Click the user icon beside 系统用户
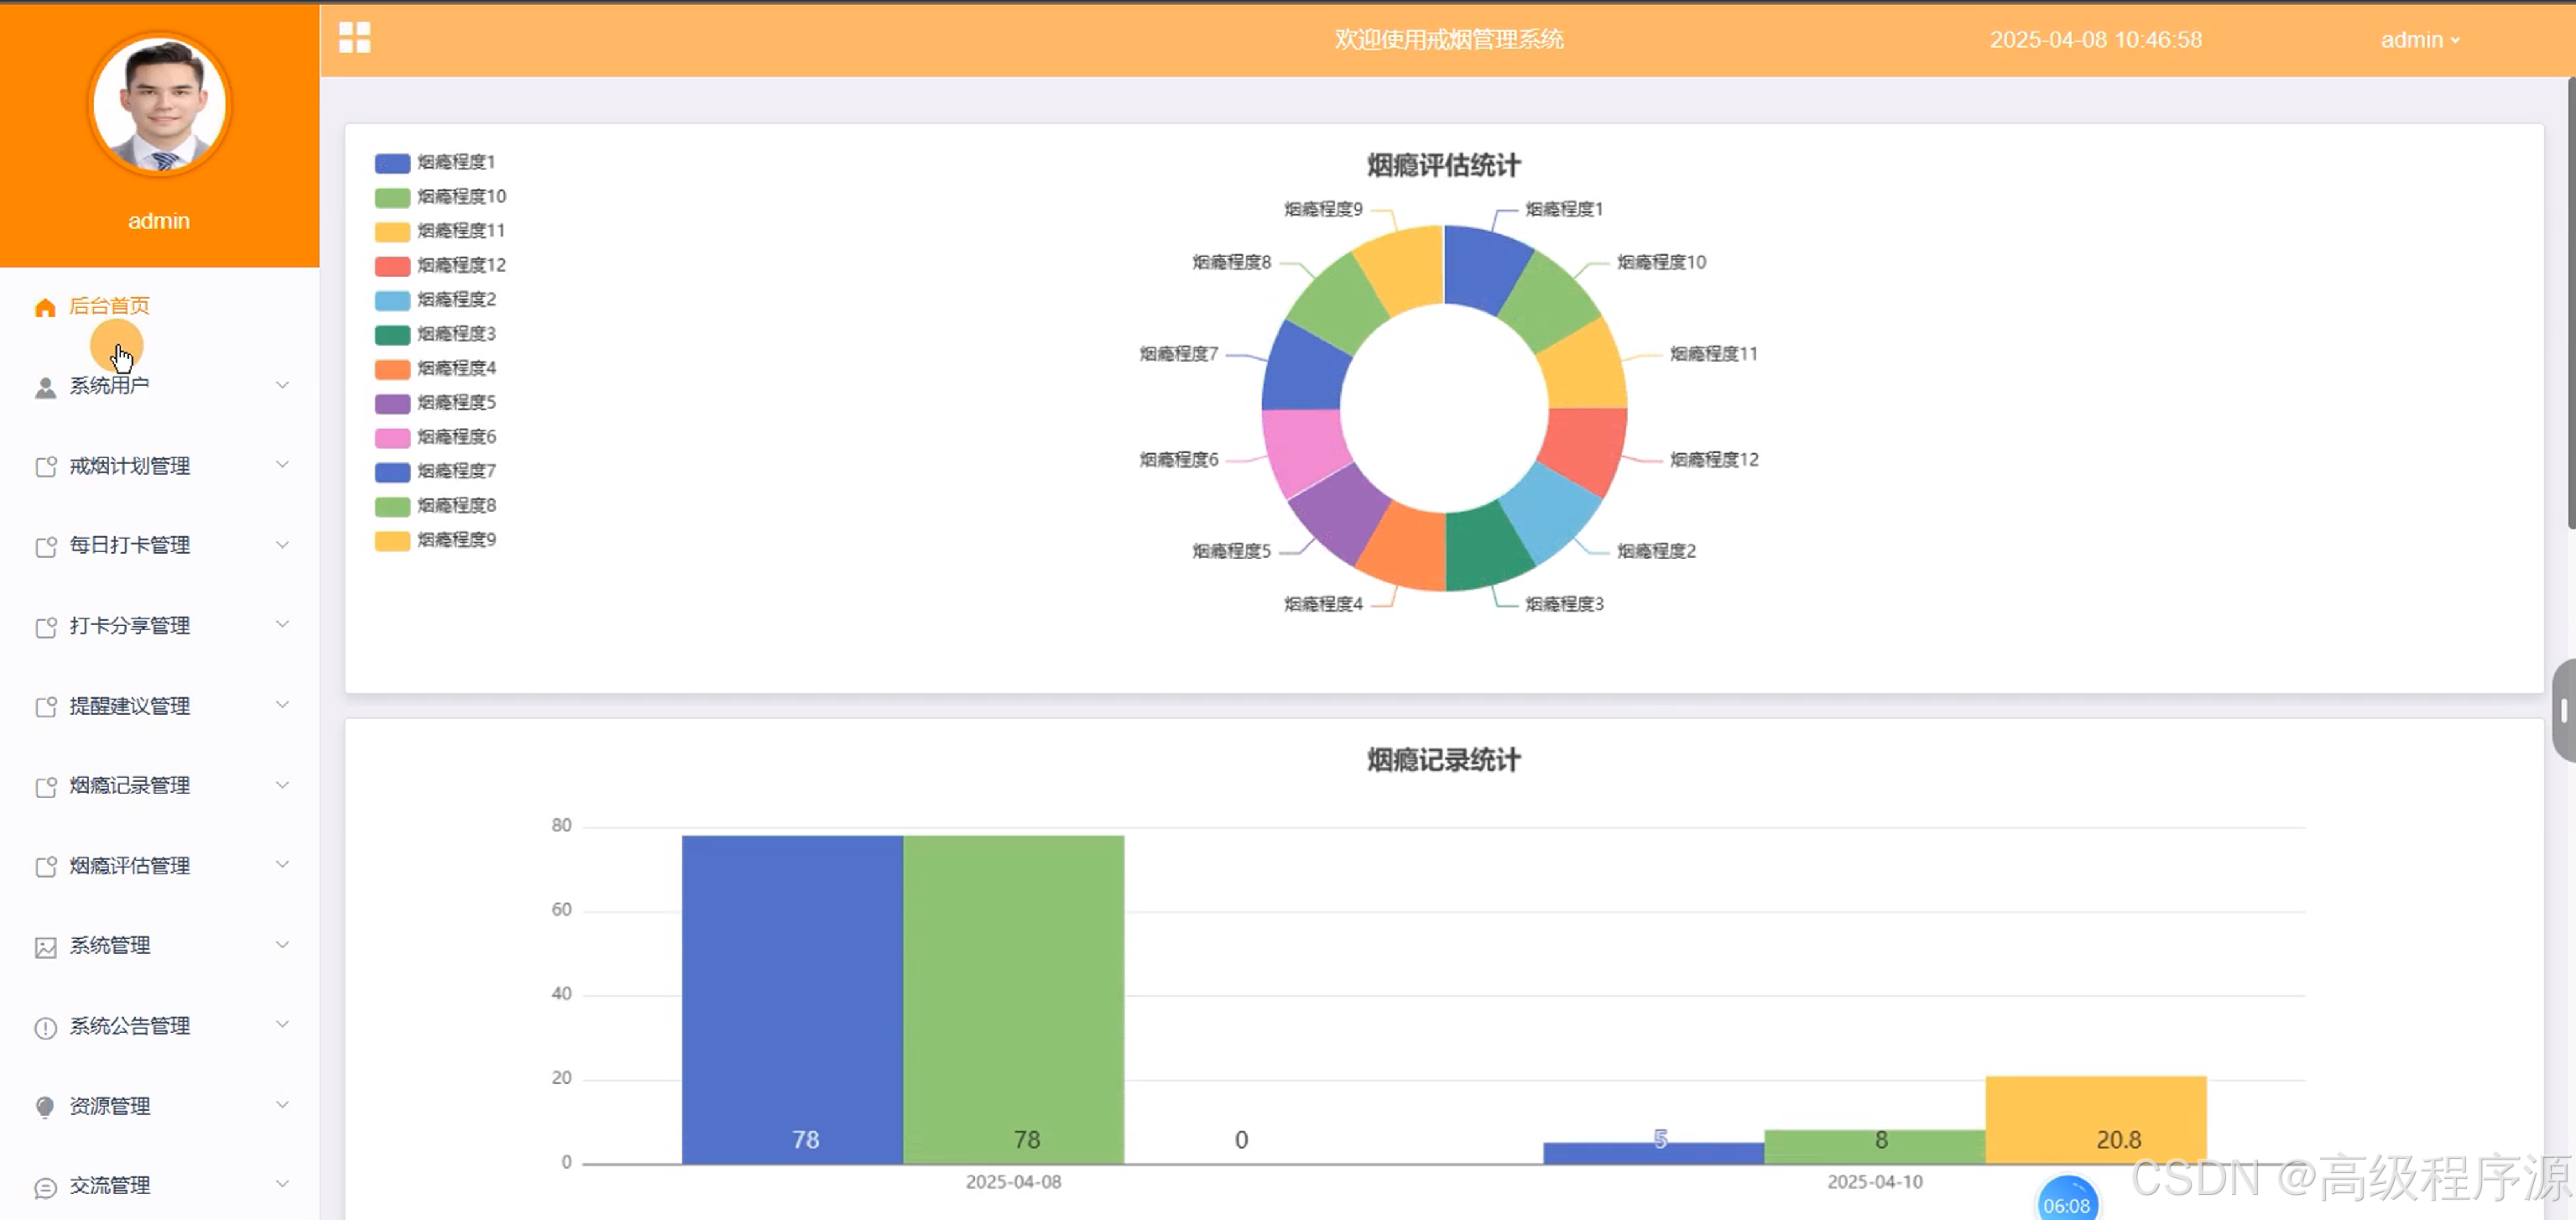The height and width of the screenshot is (1220, 2576). [x=45, y=387]
